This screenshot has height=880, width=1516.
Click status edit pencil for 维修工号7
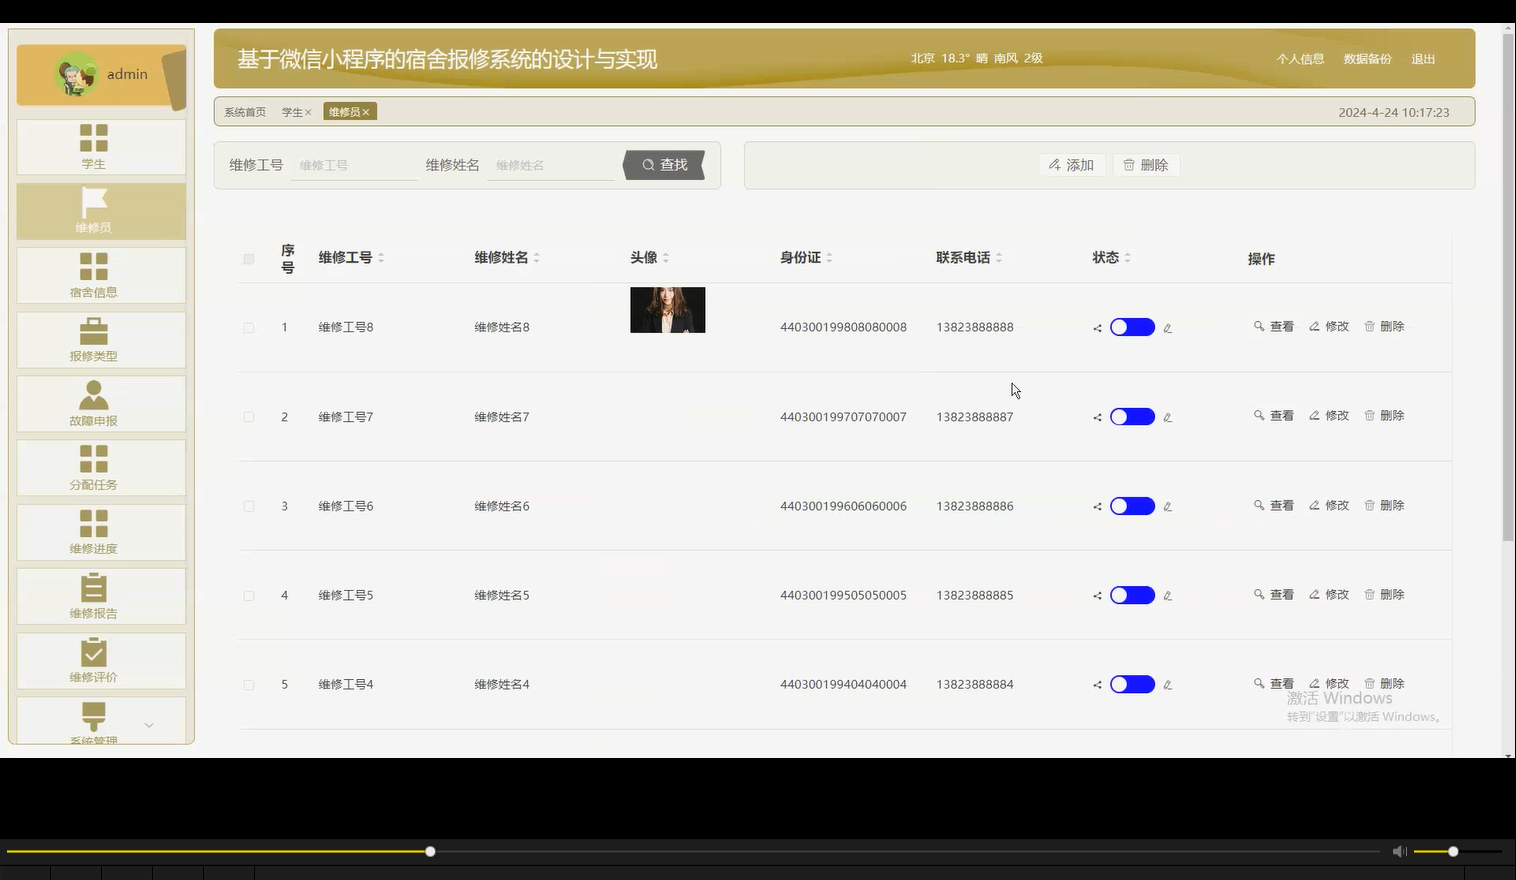point(1167,417)
